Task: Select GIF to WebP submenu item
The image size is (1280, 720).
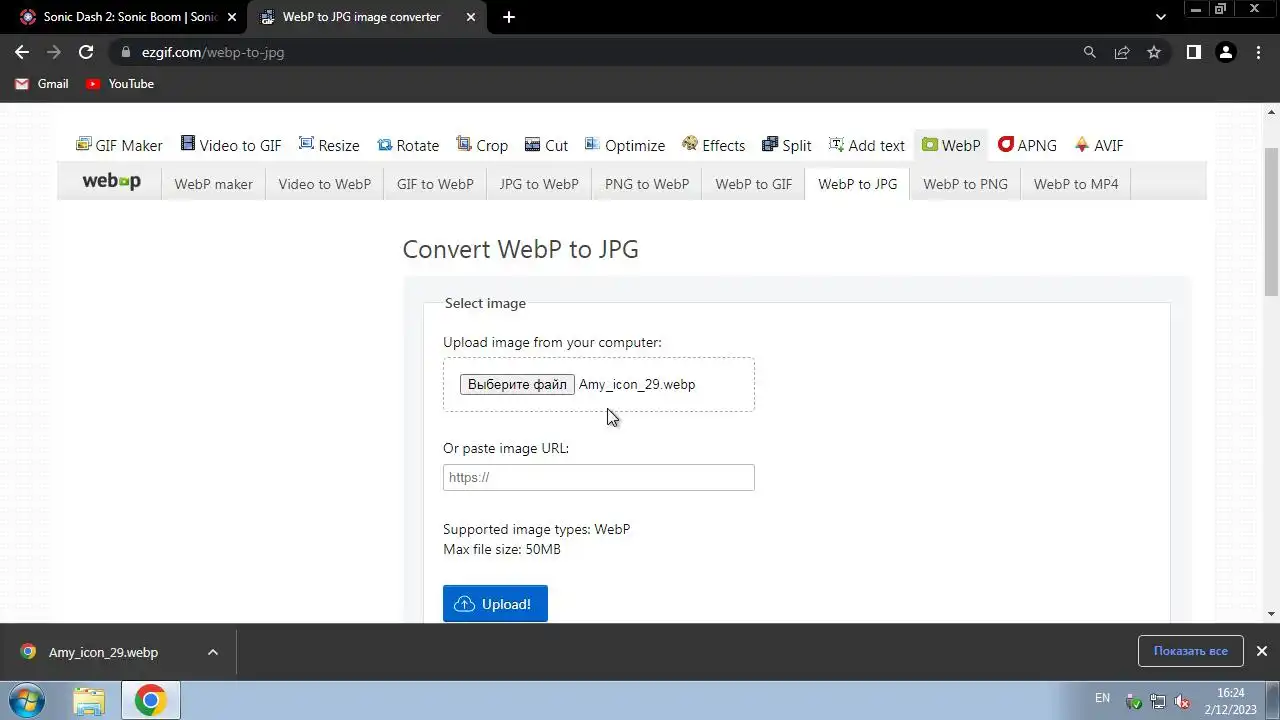Action: tap(435, 184)
